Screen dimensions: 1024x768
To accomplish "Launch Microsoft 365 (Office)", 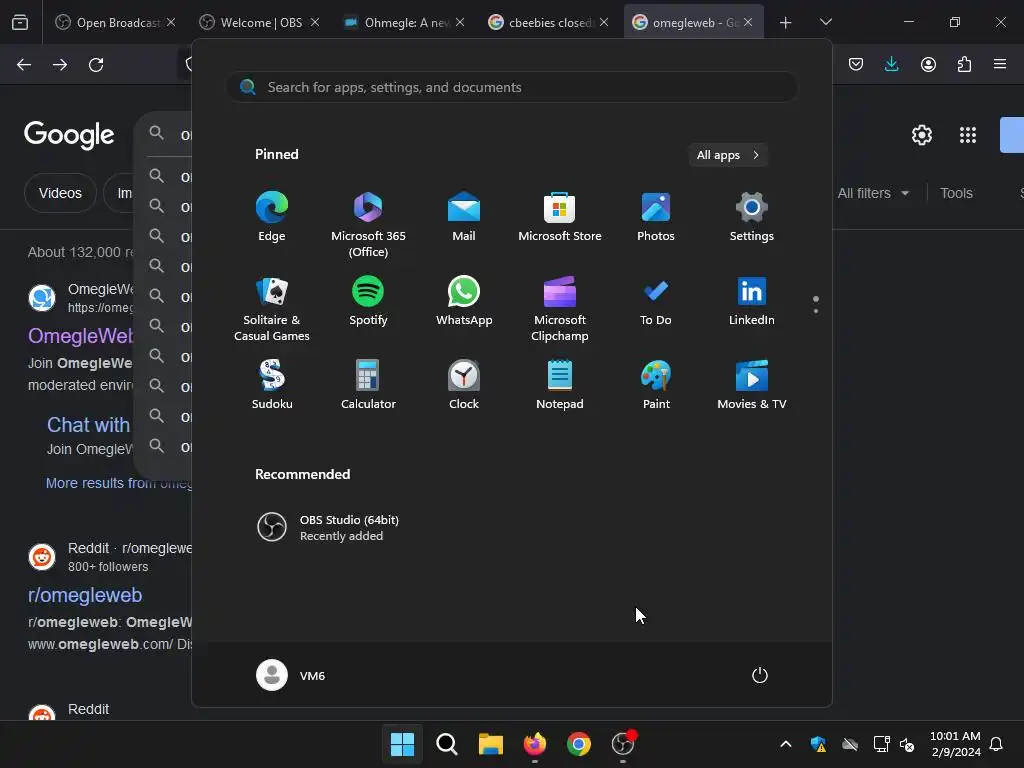I will pos(368,225).
